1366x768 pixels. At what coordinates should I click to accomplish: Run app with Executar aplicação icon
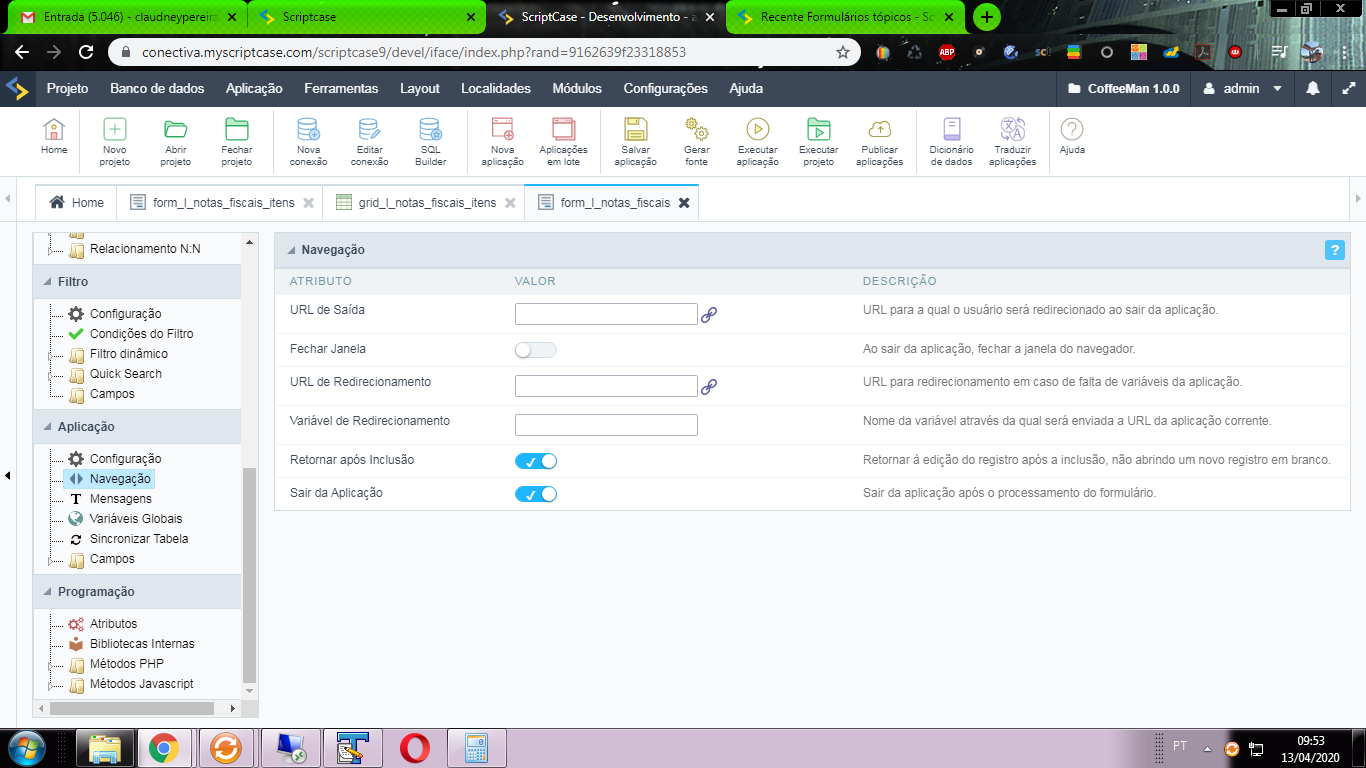coord(757,130)
